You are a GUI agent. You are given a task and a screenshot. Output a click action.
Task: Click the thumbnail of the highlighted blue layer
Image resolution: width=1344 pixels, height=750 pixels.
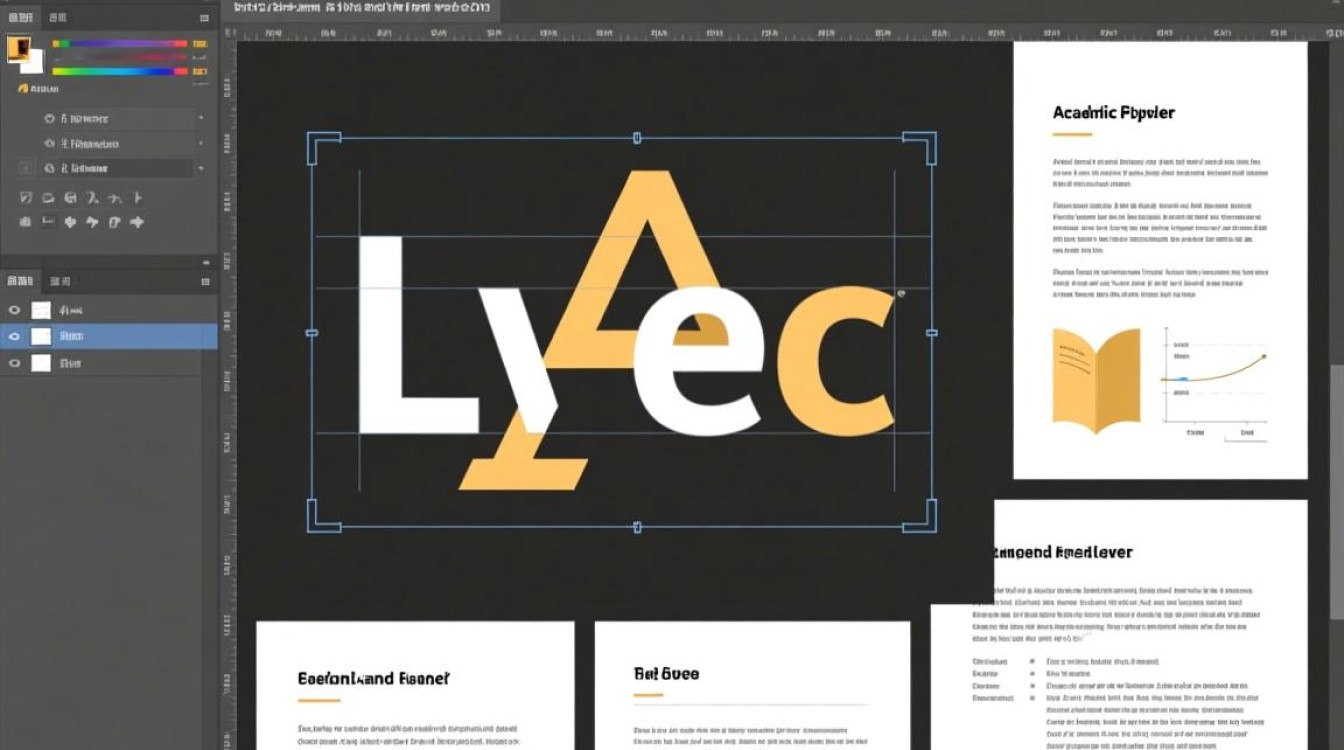[41, 336]
